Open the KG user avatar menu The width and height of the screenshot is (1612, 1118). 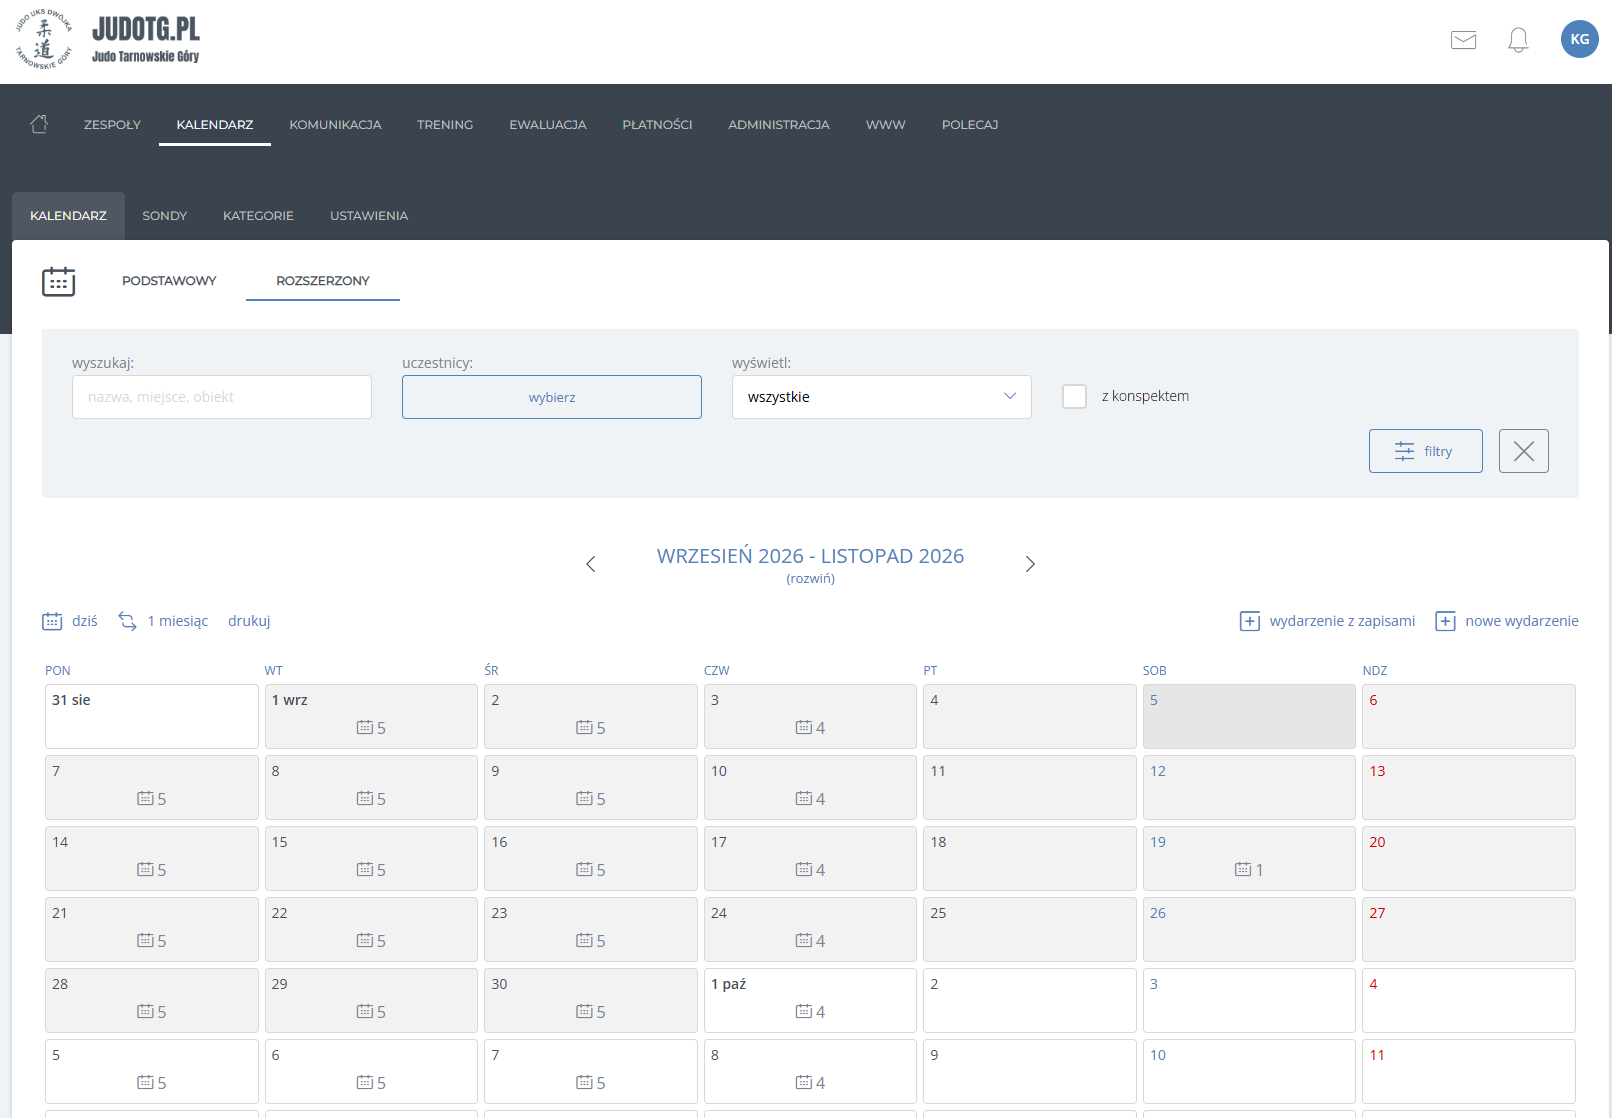pos(1579,39)
